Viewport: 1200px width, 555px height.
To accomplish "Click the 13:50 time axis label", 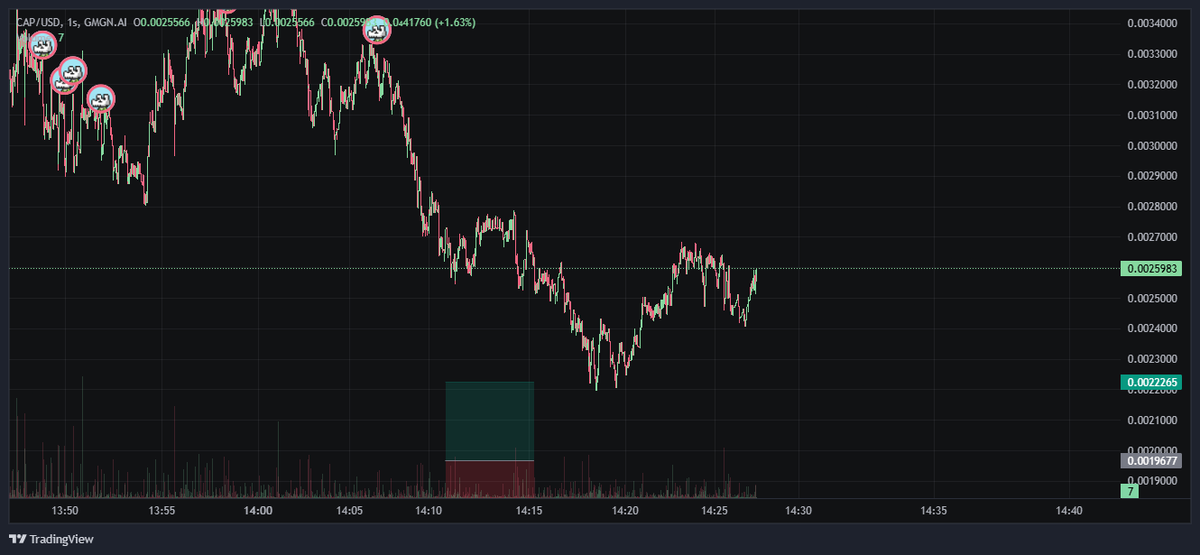I will point(65,510).
